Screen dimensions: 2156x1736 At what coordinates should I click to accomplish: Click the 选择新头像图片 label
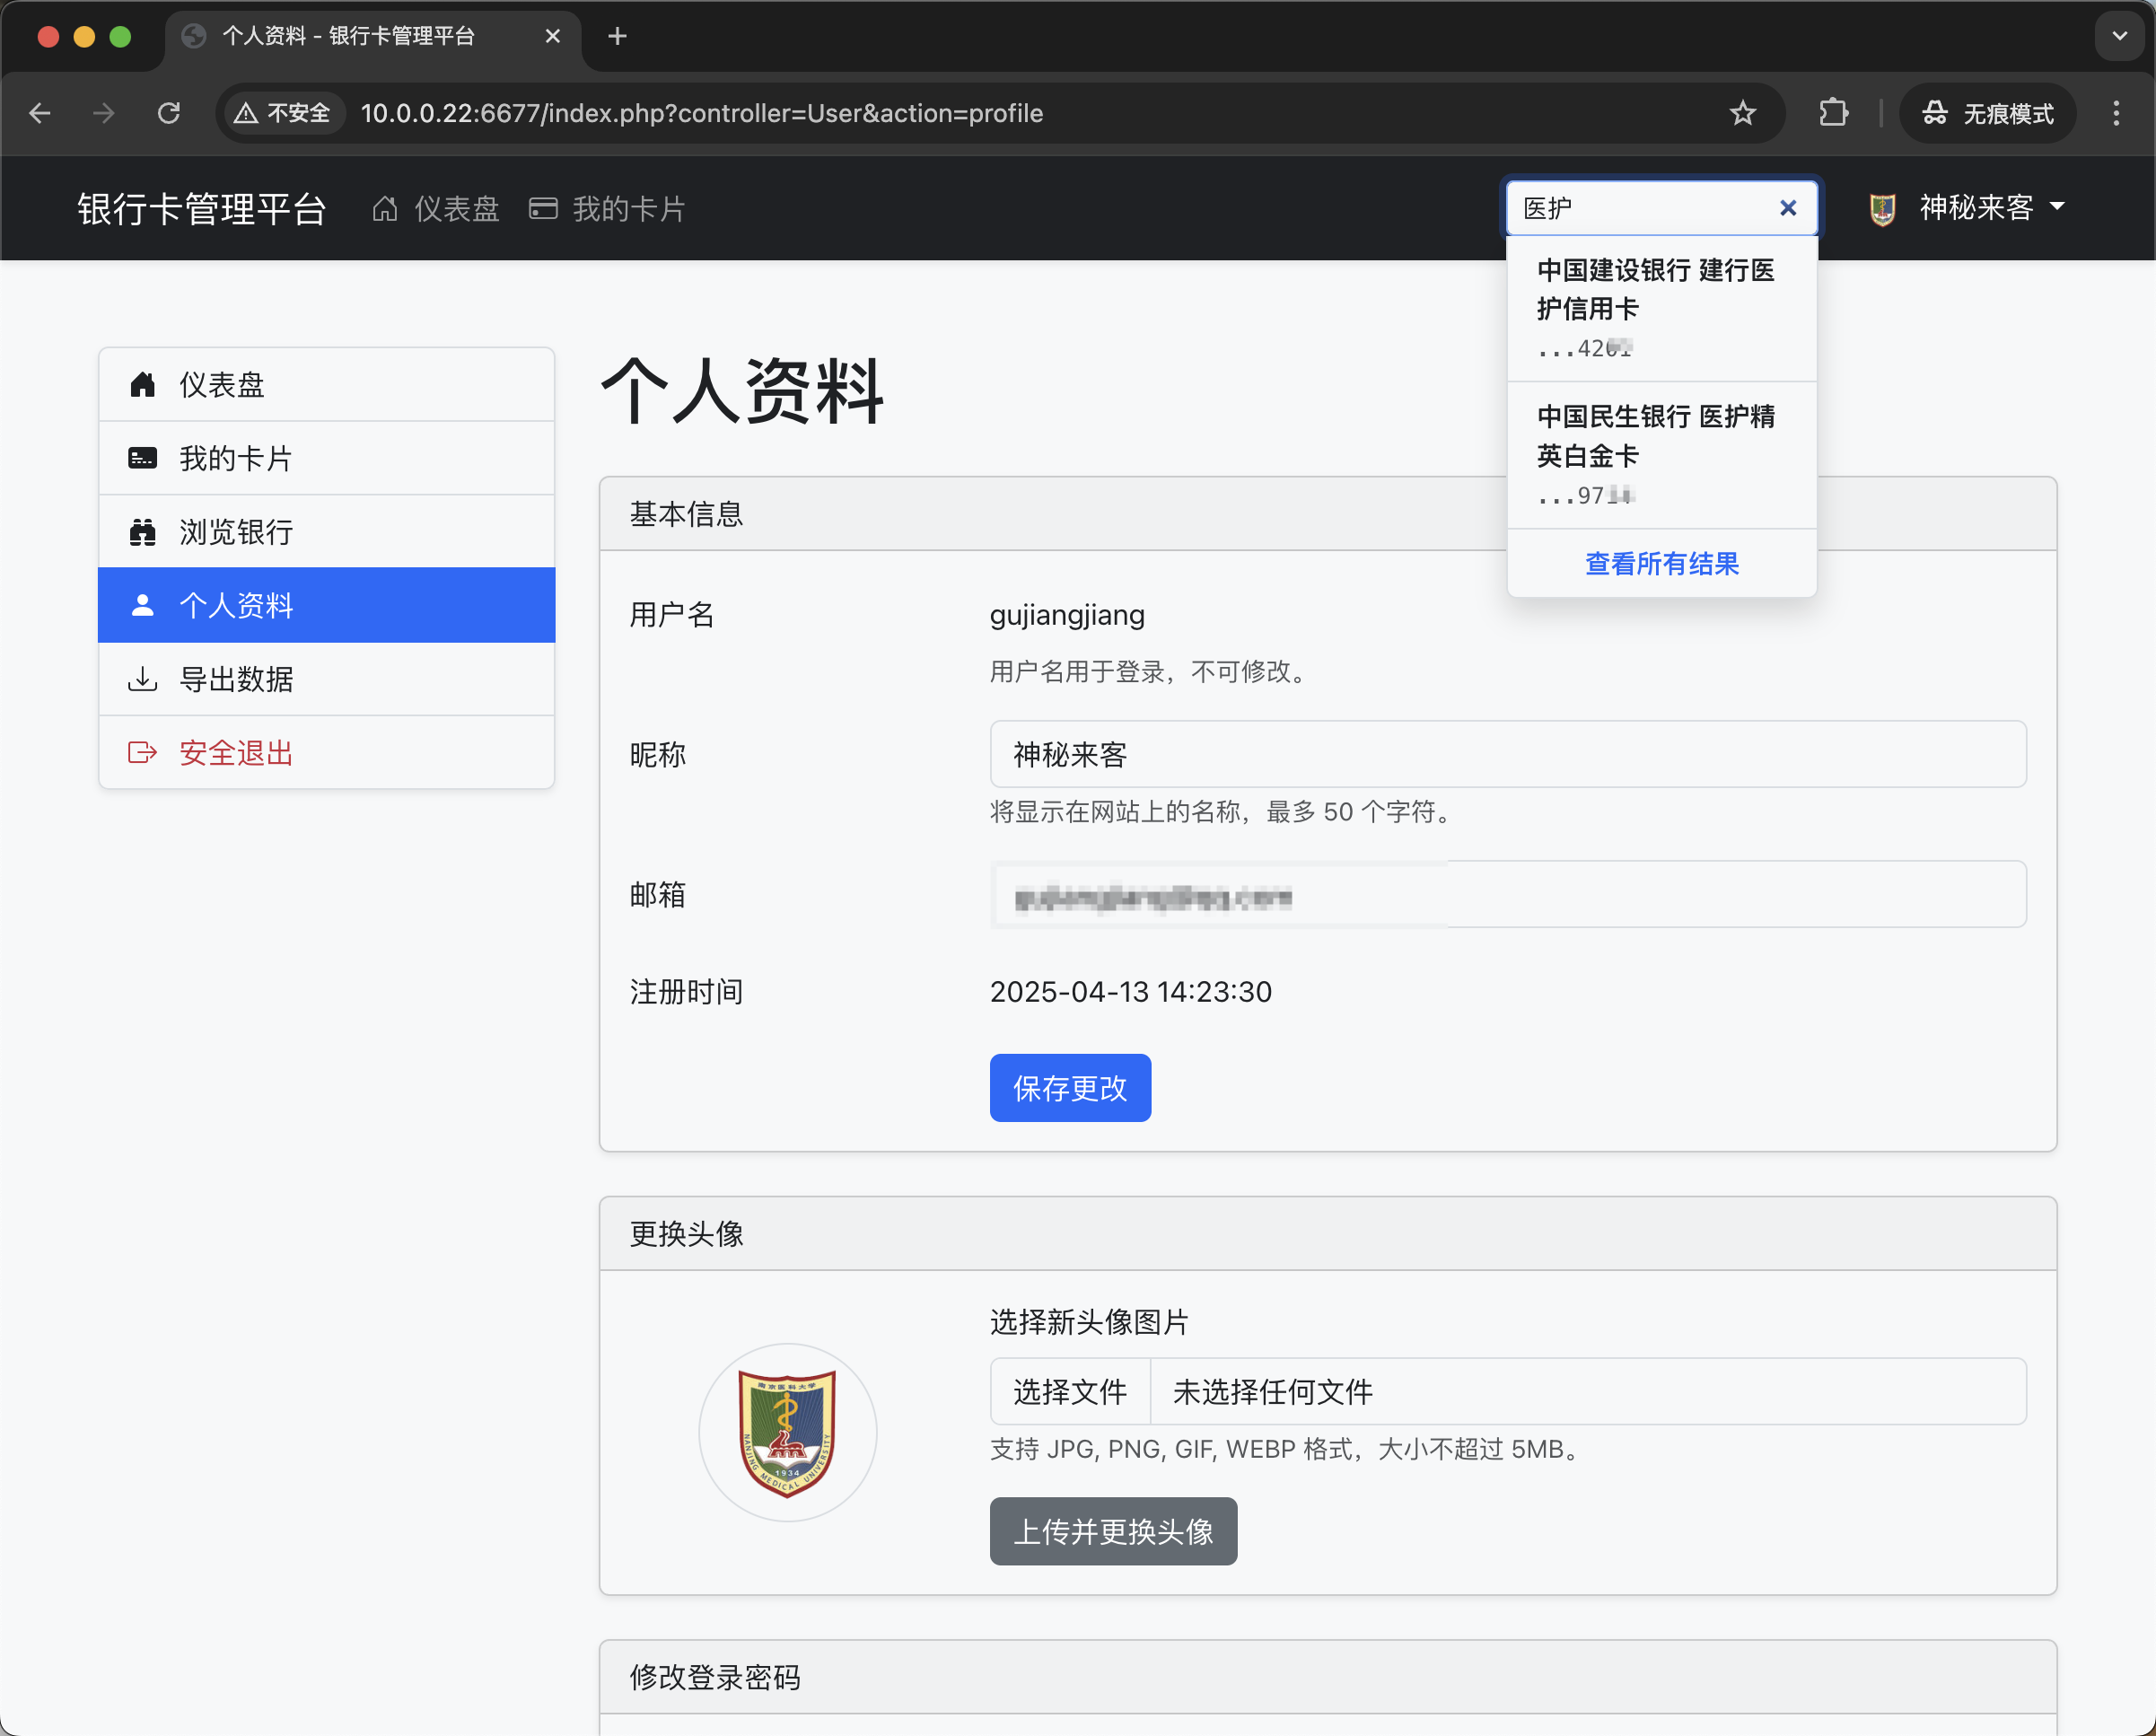[1089, 1322]
